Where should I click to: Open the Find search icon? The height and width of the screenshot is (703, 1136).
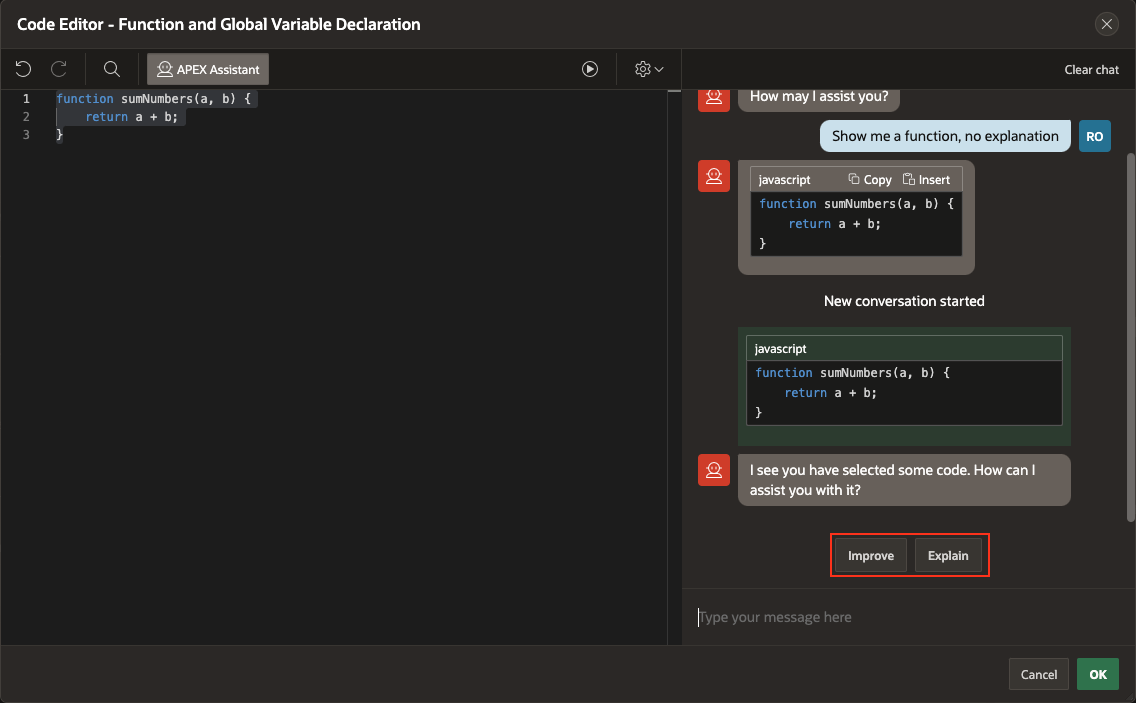(x=112, y=69)
